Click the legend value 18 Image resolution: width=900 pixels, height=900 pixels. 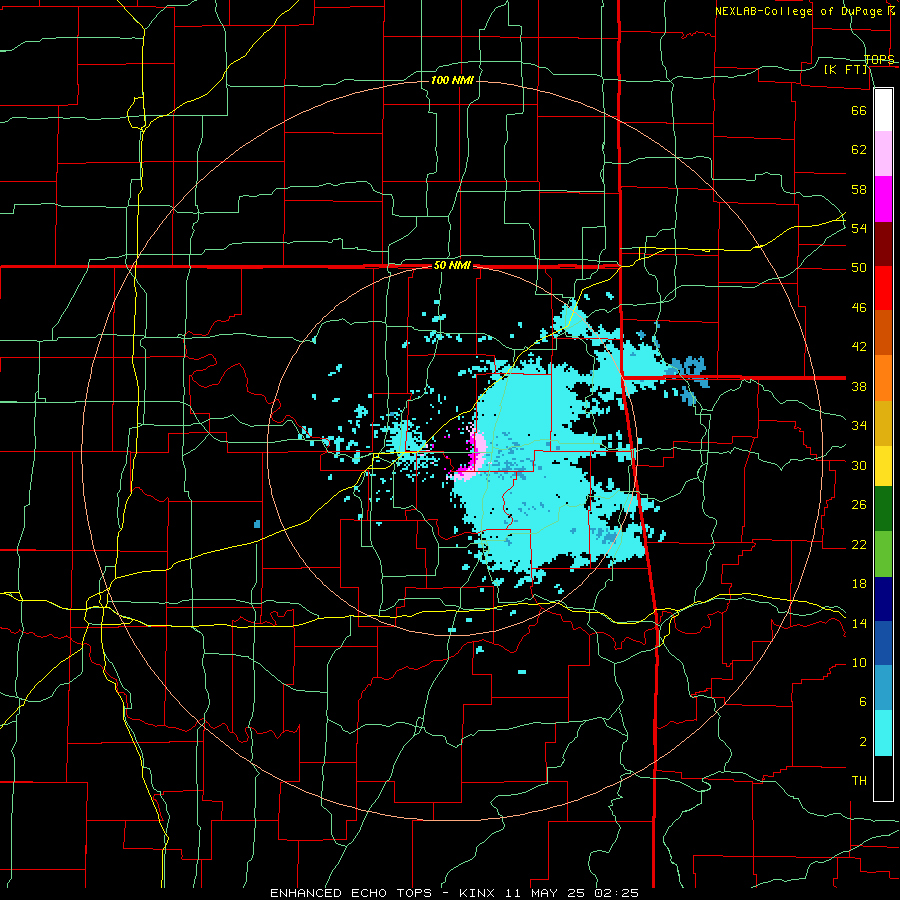click(859, 583)
